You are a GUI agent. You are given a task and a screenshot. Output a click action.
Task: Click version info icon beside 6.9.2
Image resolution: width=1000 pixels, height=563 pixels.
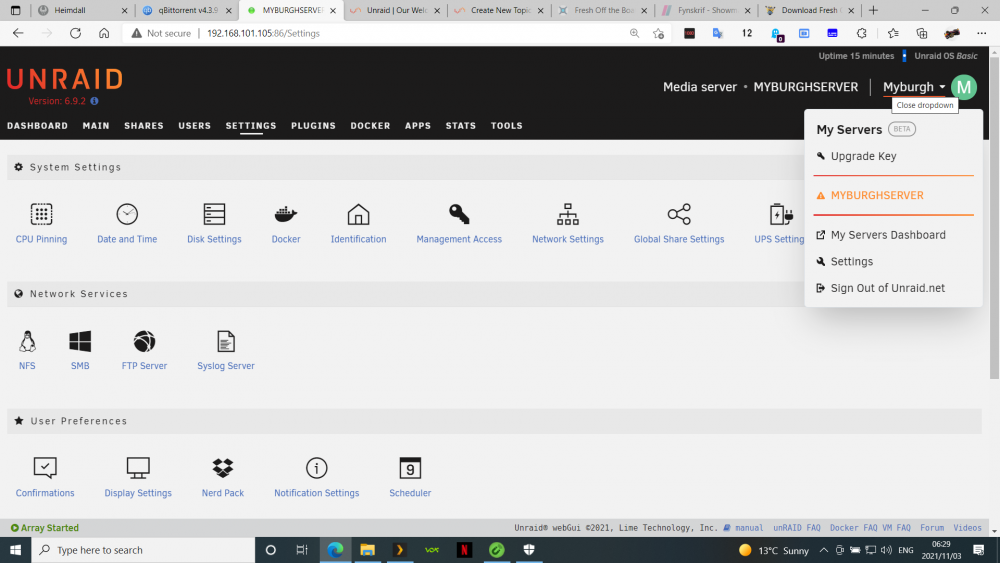tap(94, 101)
